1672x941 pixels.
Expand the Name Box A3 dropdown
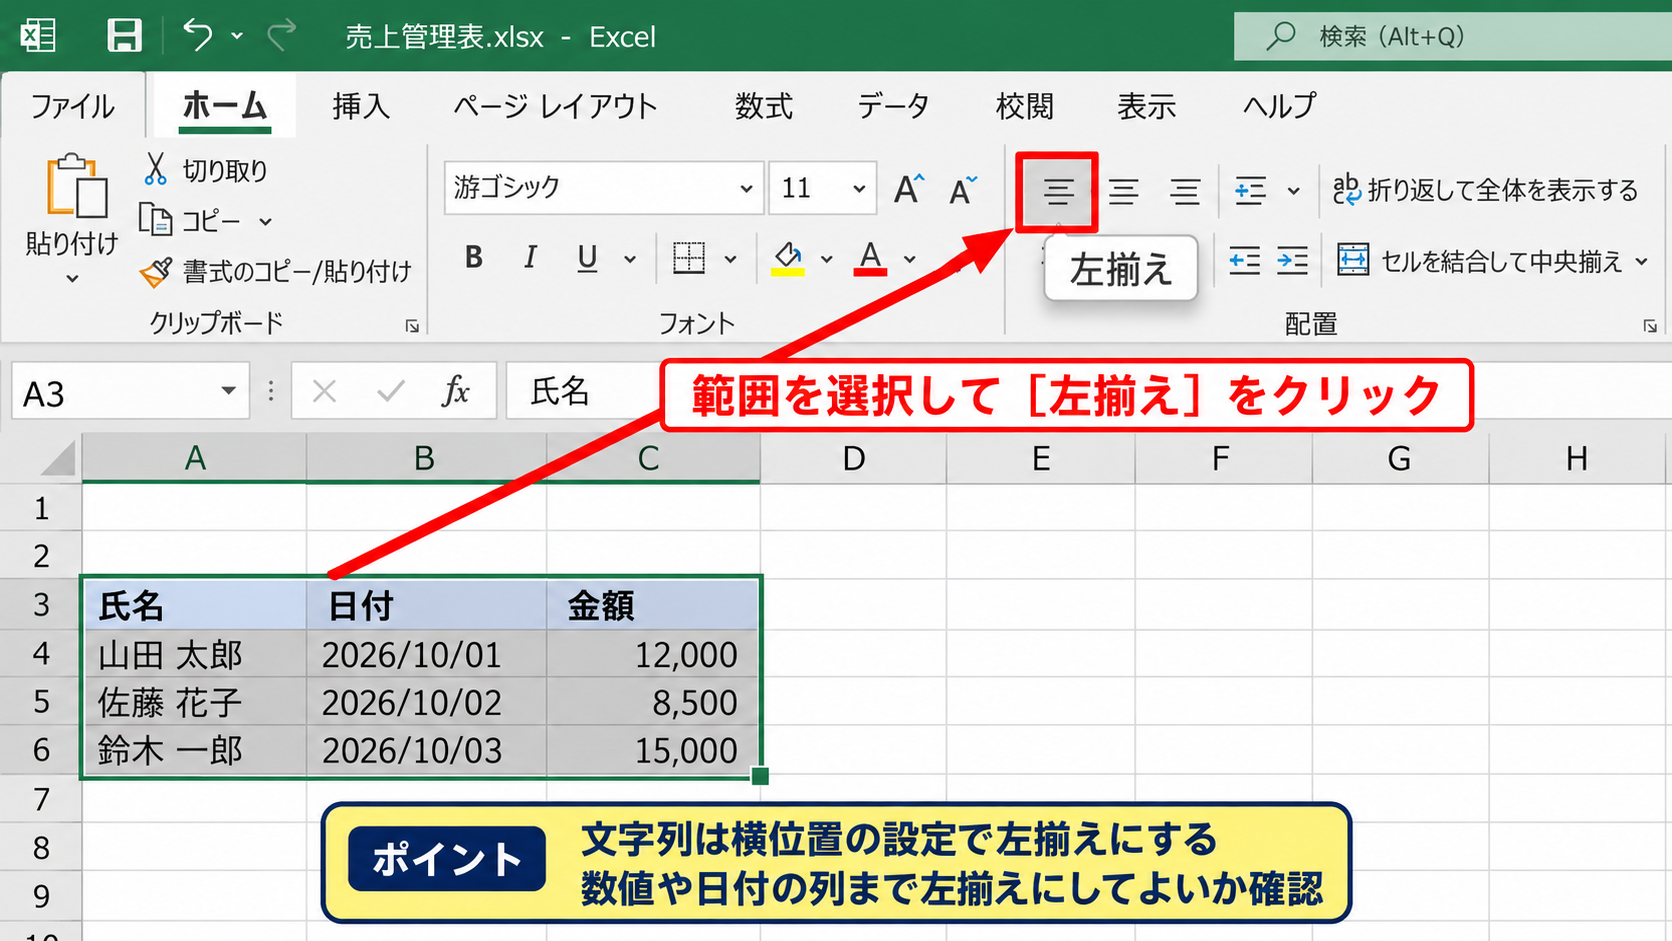tap(228, 390)
